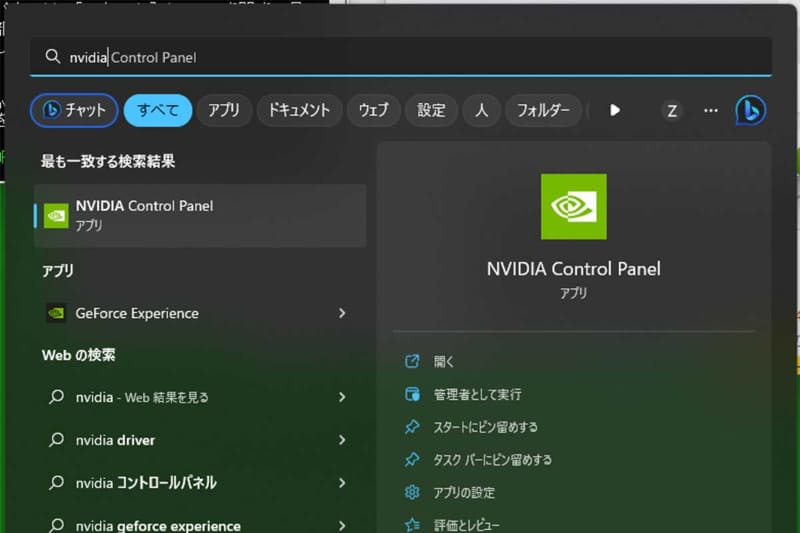Open the nvidia コントロールパネル web suggestion
The width and height of the screenshot is (800, 533).
click(200, 483)
